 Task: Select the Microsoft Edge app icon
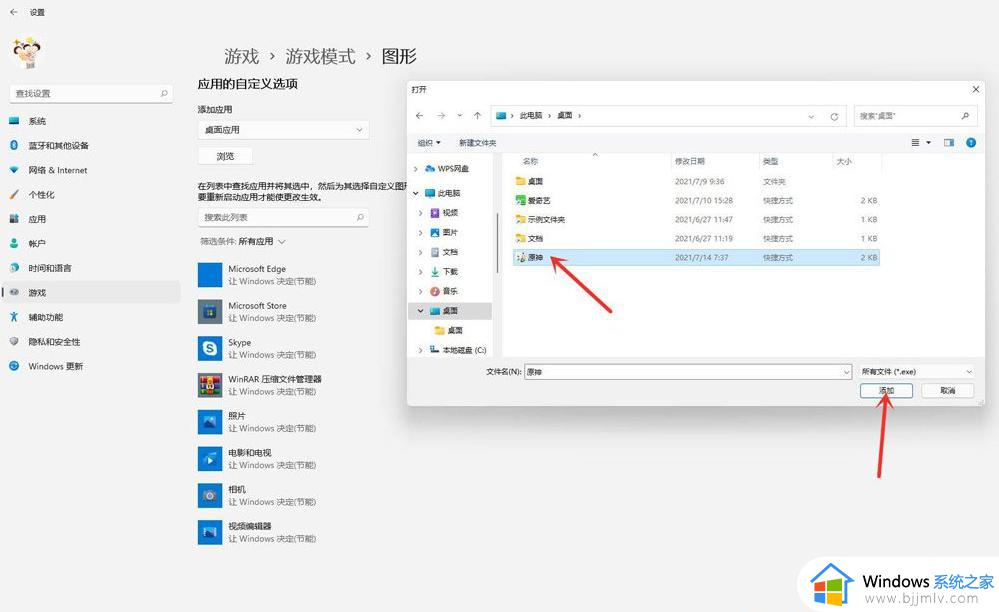[x=210, y=274]
